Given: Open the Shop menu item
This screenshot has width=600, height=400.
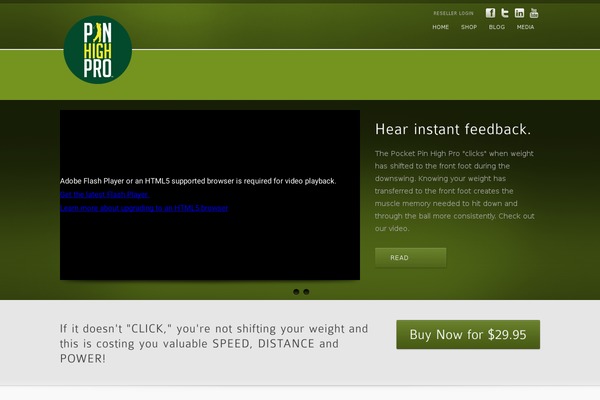Looking at the screenshot, I should coord(469,27).
